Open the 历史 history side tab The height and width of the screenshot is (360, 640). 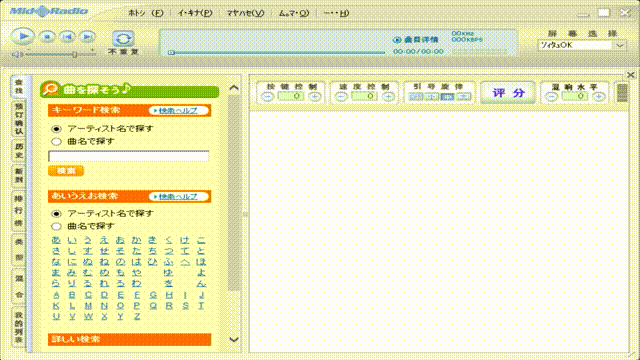point(19,151)
